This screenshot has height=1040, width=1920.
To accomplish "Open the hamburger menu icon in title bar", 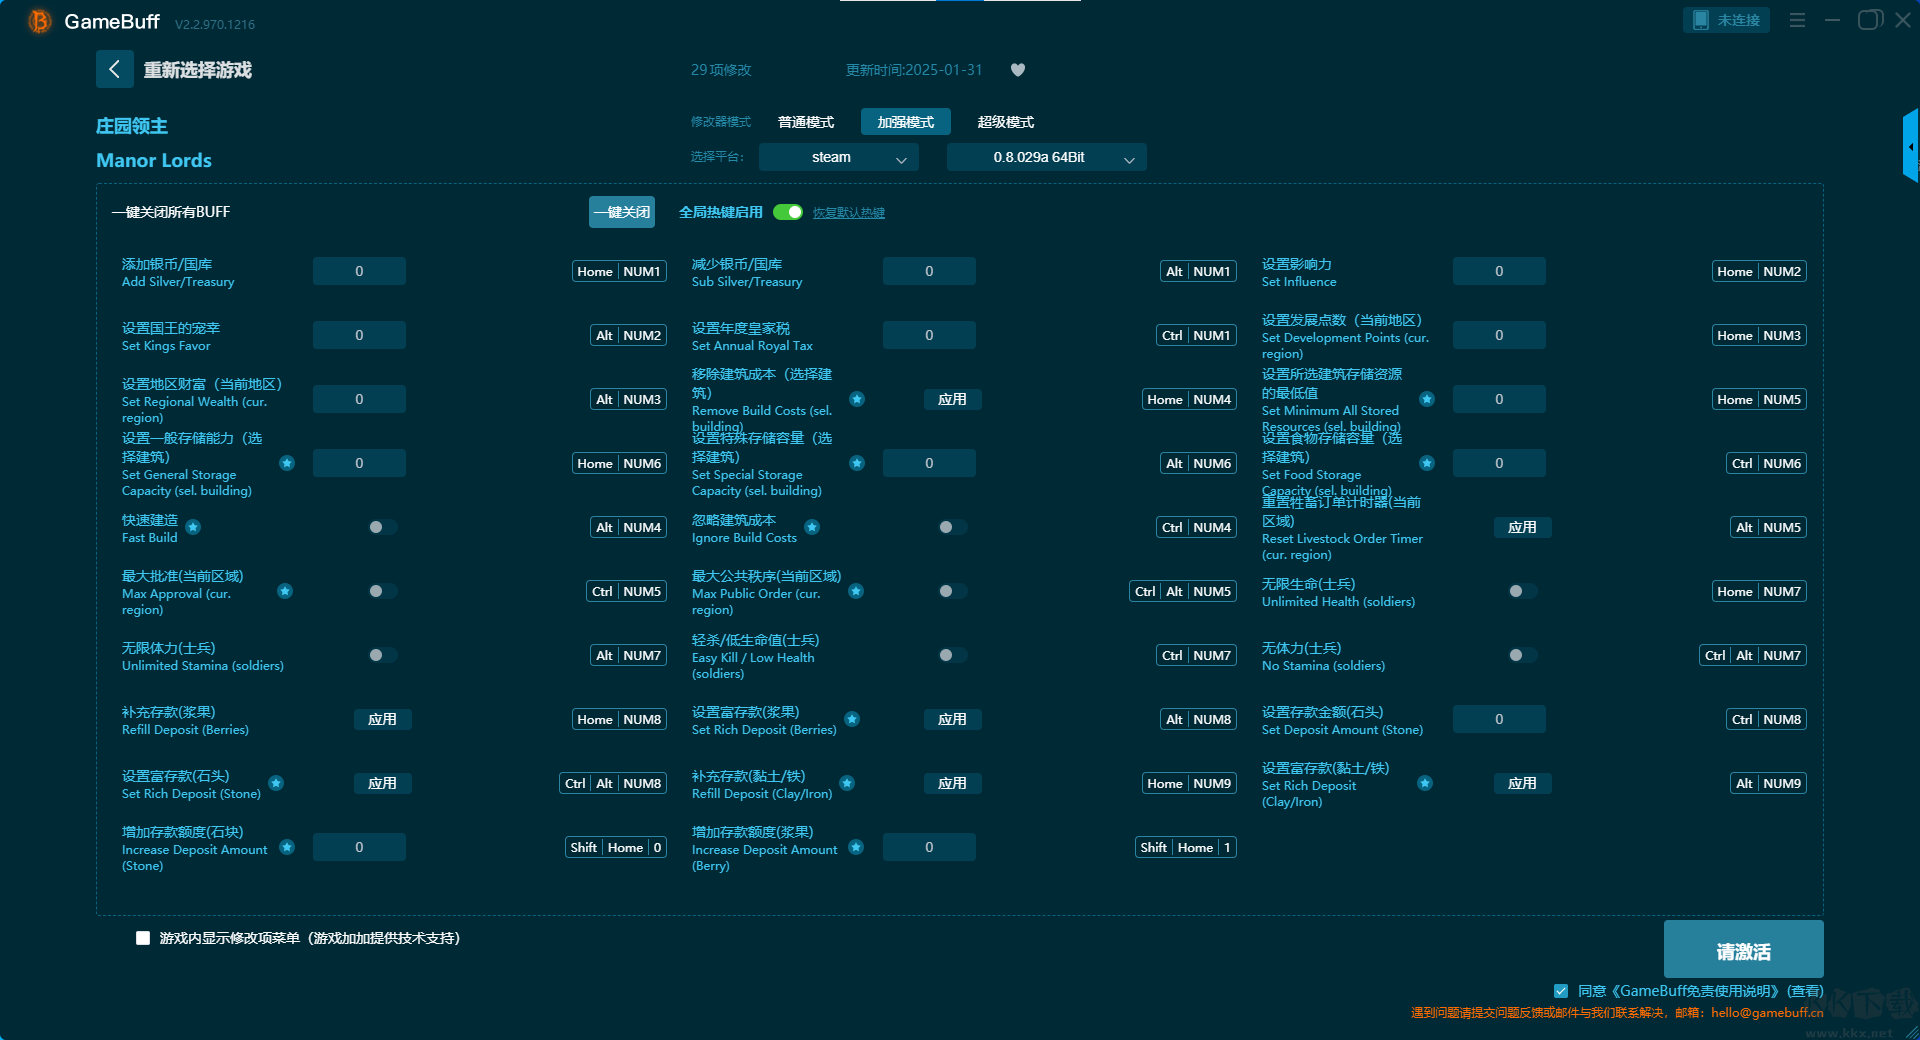I will pyautogui.click(x=1797, y=20).
